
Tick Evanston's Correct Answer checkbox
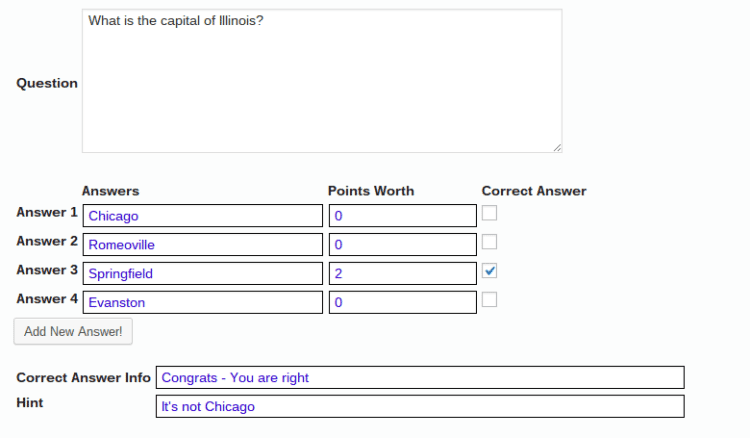click(490, 300)
